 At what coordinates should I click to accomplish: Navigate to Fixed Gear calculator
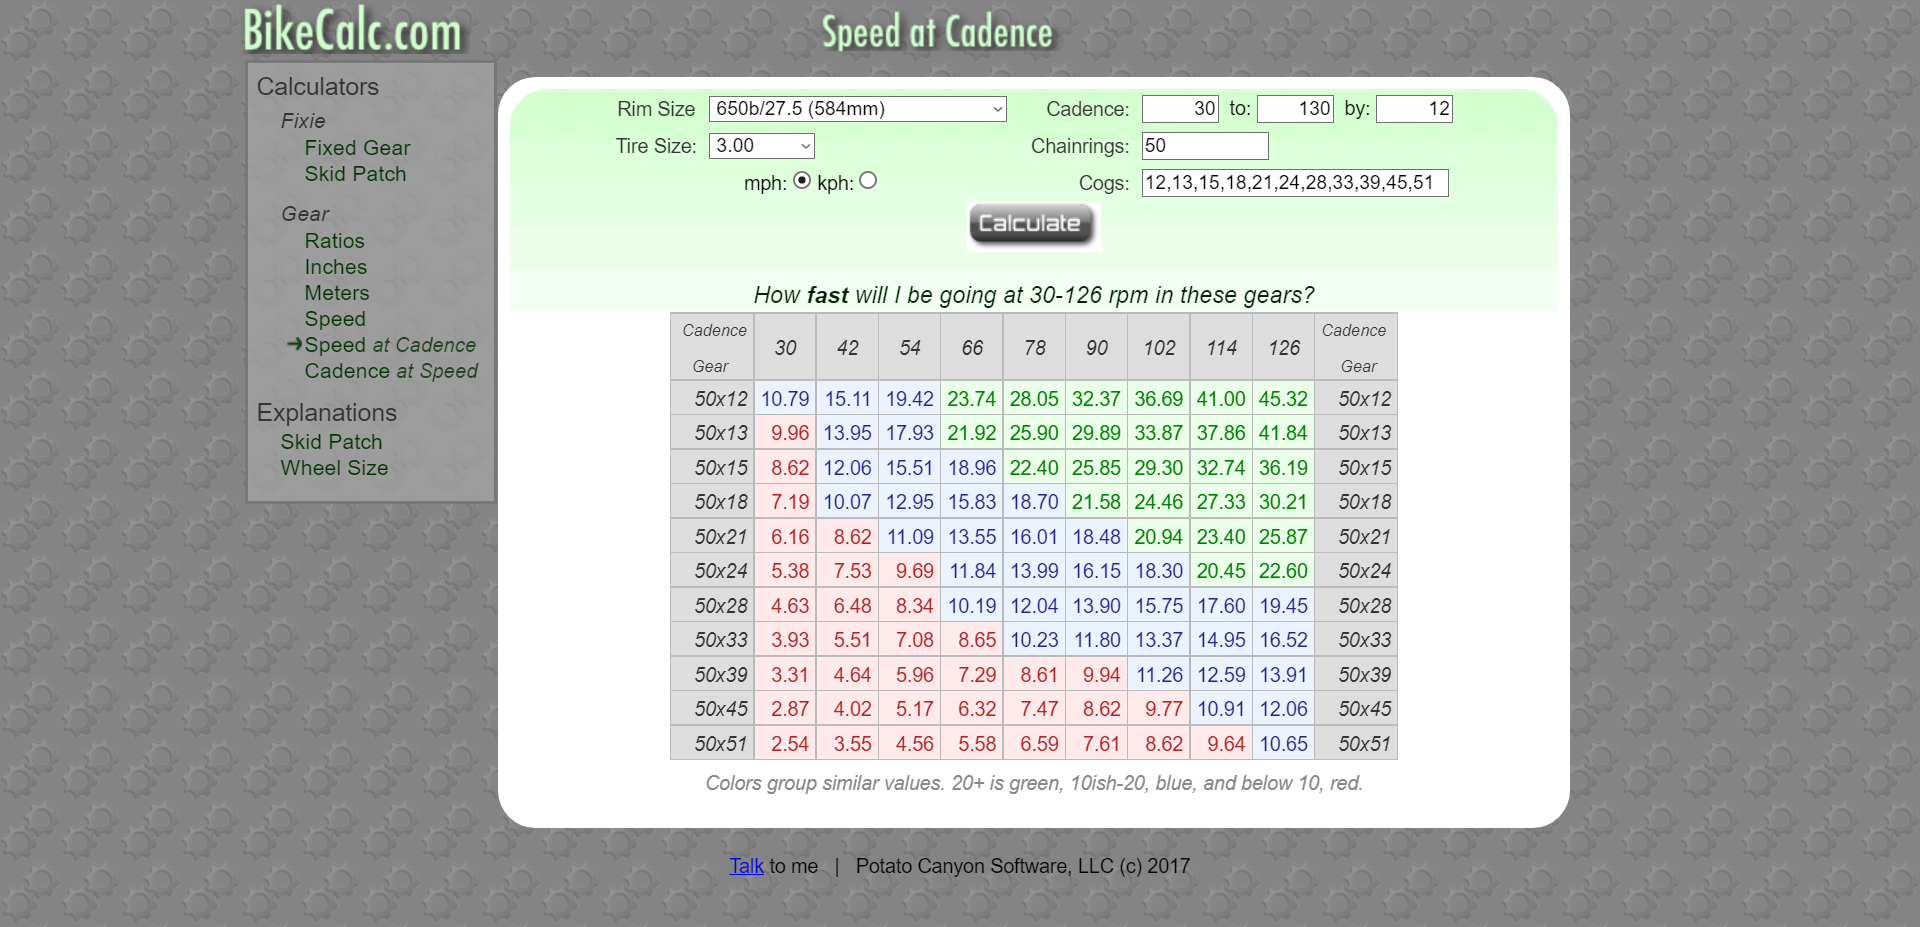357,147
